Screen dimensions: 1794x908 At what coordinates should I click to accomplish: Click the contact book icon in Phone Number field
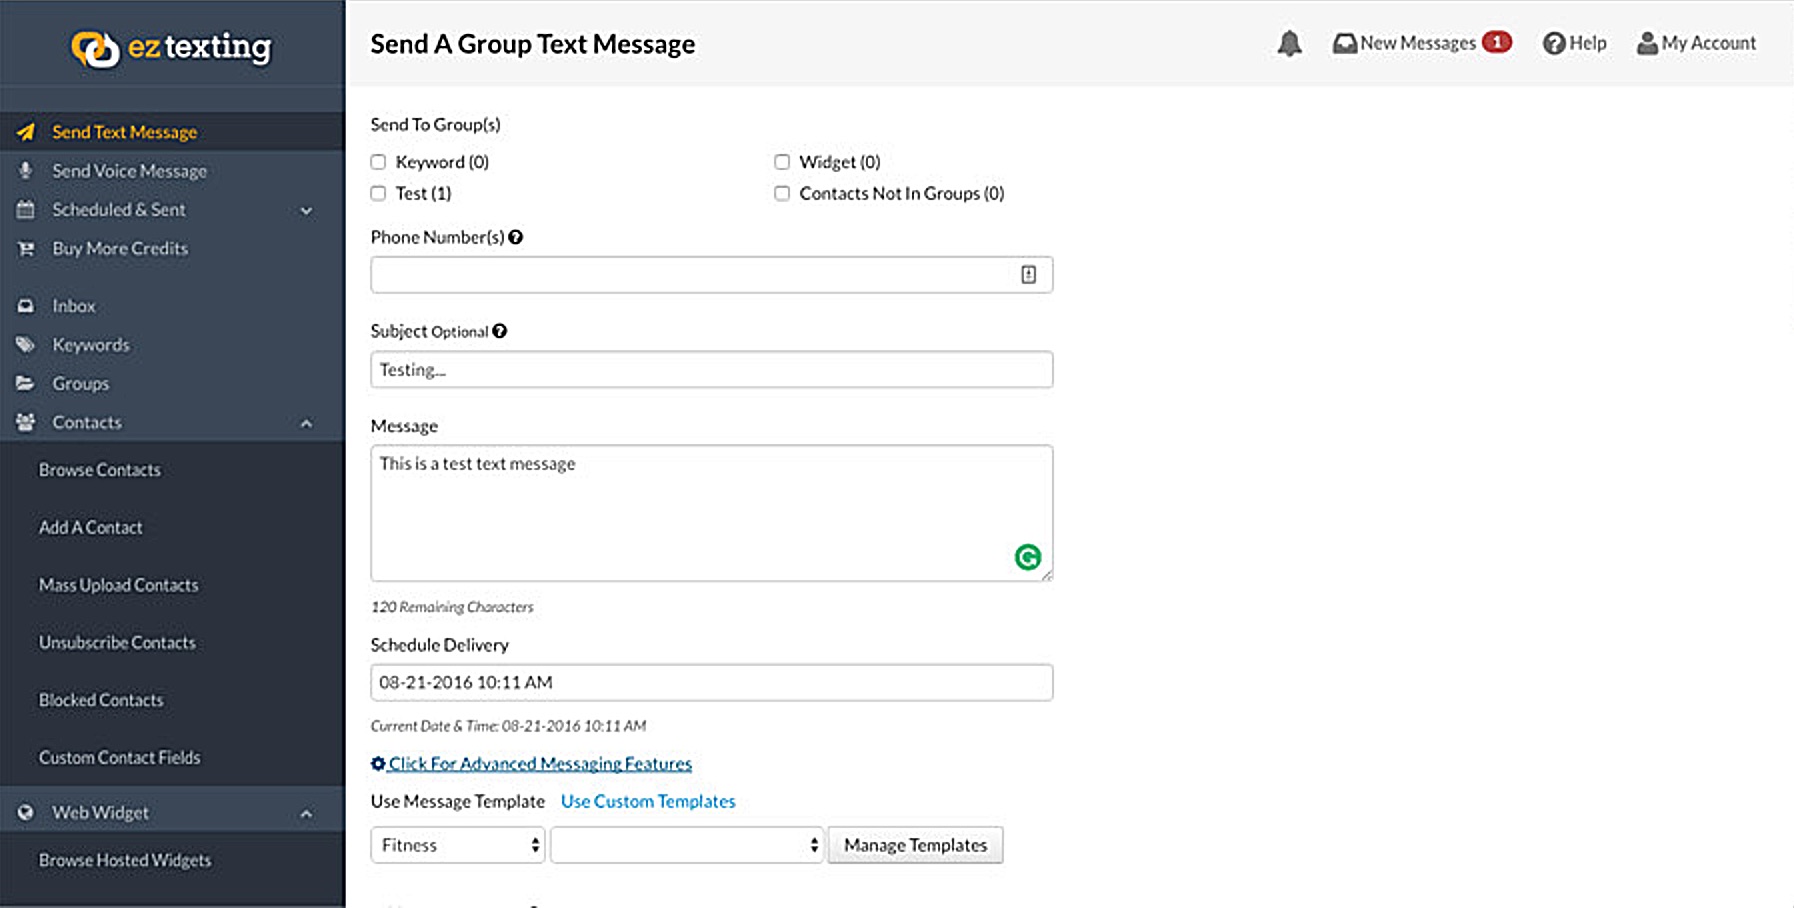pyautogui.click(x=1028, y=275)
